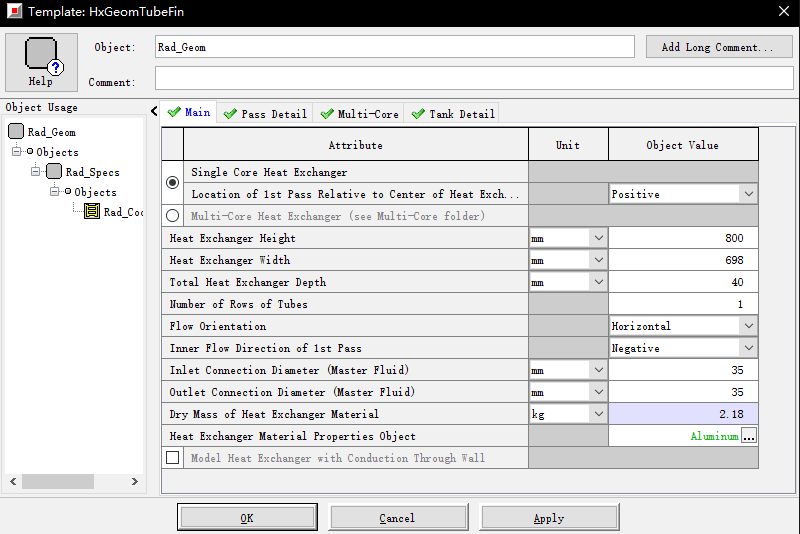800x534 pixels.
Task: Select Single Core Heat Exchanger radio button
Action: [173, 183]
